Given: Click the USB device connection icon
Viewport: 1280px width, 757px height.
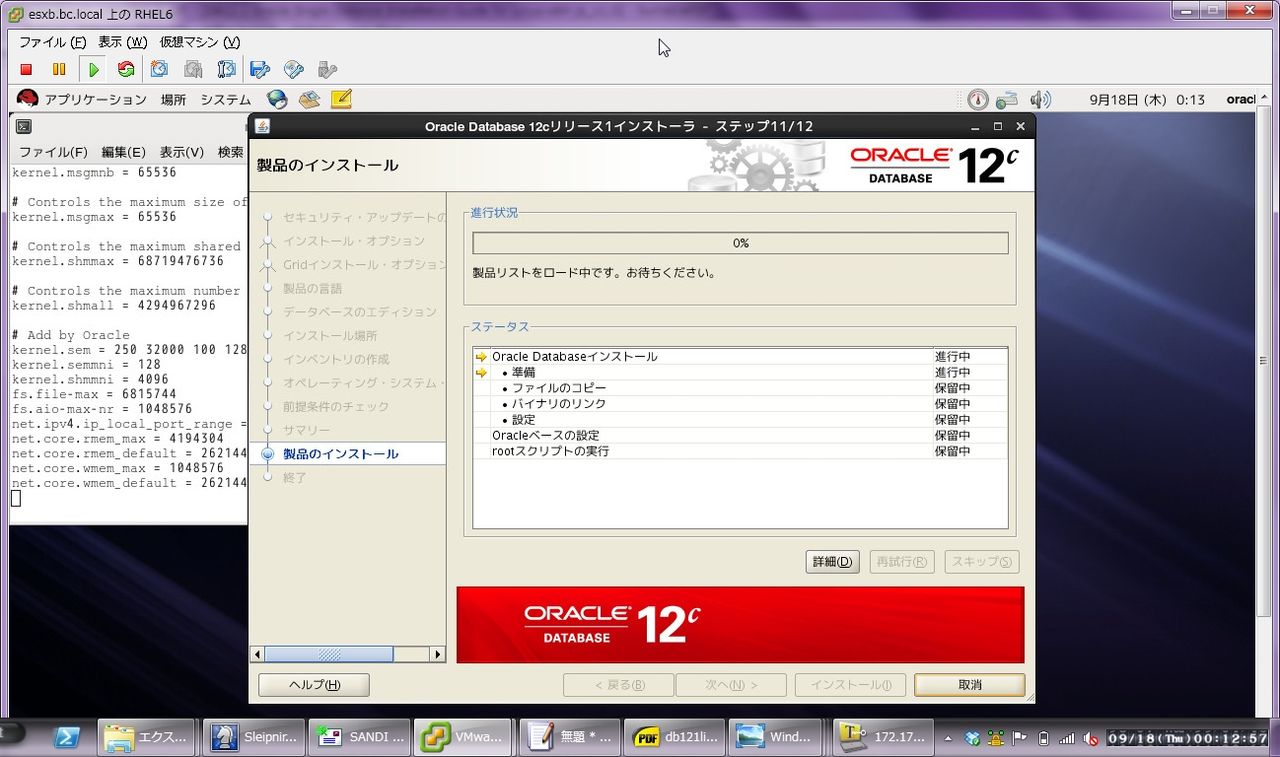Looking at the screenshot, I should pyautogui.click(x=327, y=70).
